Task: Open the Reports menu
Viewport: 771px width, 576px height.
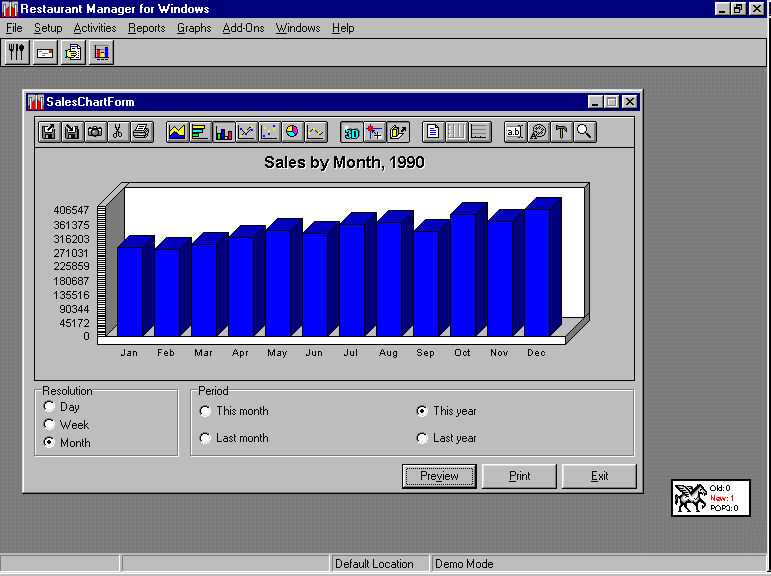Action: click(x=146, y=28)
